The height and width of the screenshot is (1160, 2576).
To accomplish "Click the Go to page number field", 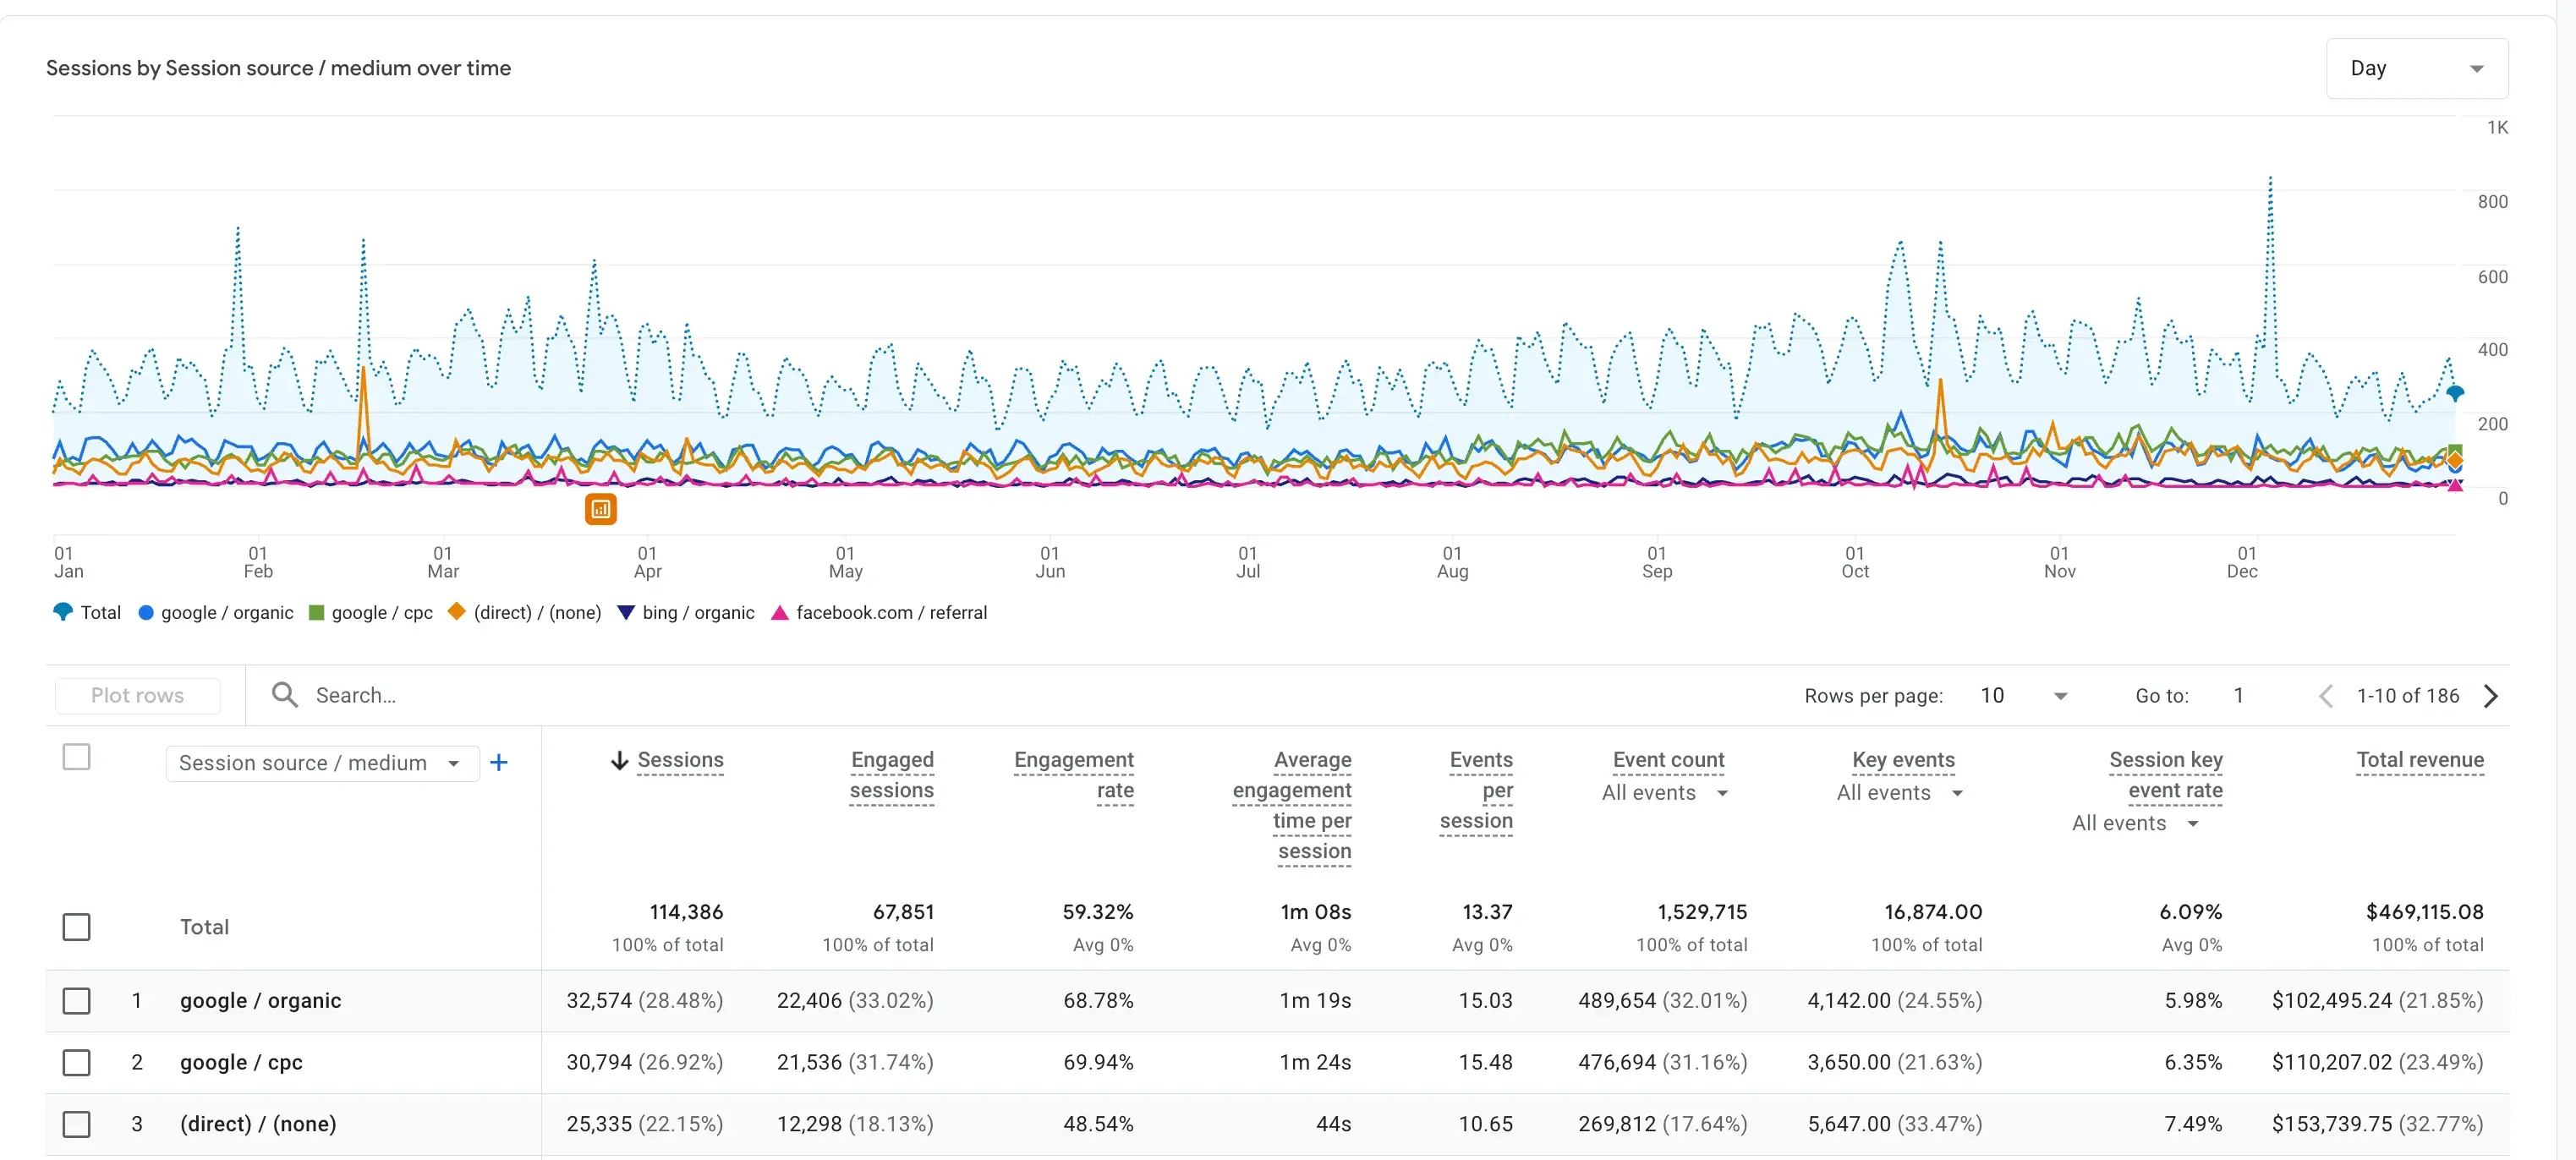I will [x=2239, y=696].
